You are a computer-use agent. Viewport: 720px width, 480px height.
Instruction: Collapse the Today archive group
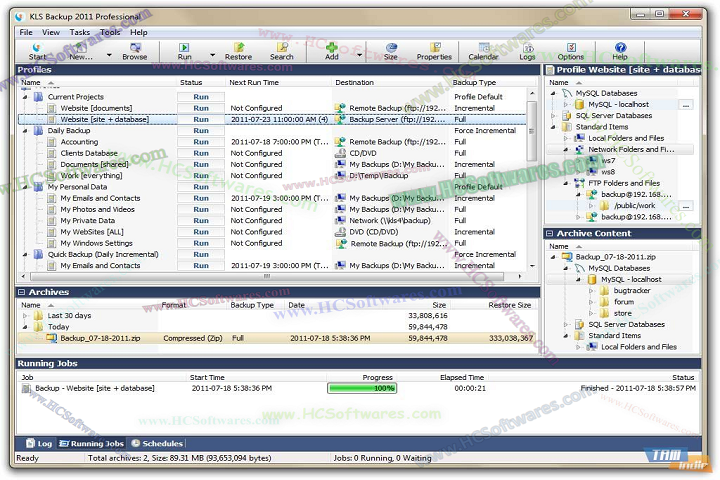tap(25, 327)
